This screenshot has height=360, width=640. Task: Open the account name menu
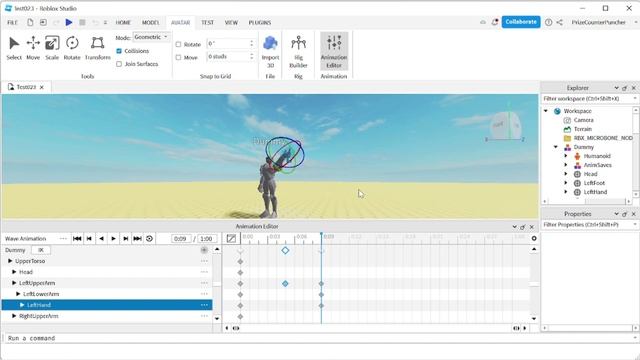[x=598, y=22]
